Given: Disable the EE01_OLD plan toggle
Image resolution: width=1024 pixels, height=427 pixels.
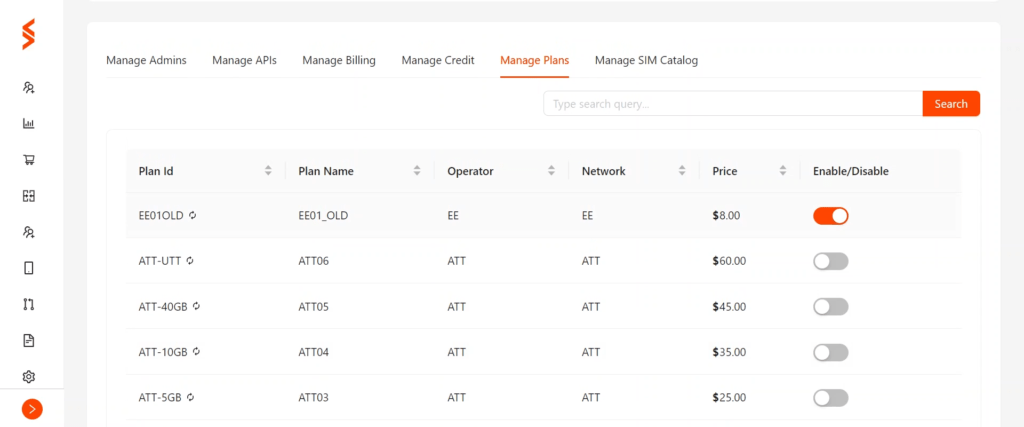Looking at the screenshot, I should click(x=831, y=215).
